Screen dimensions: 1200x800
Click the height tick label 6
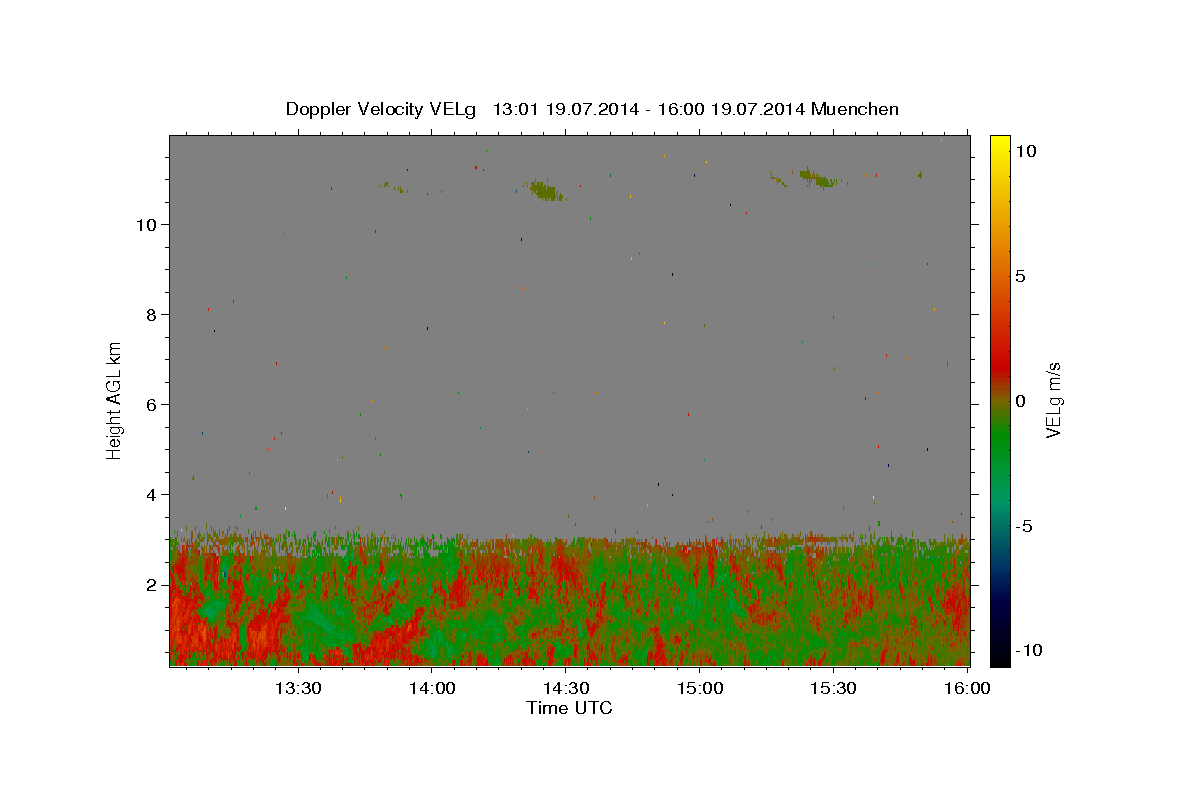[150, 405]
